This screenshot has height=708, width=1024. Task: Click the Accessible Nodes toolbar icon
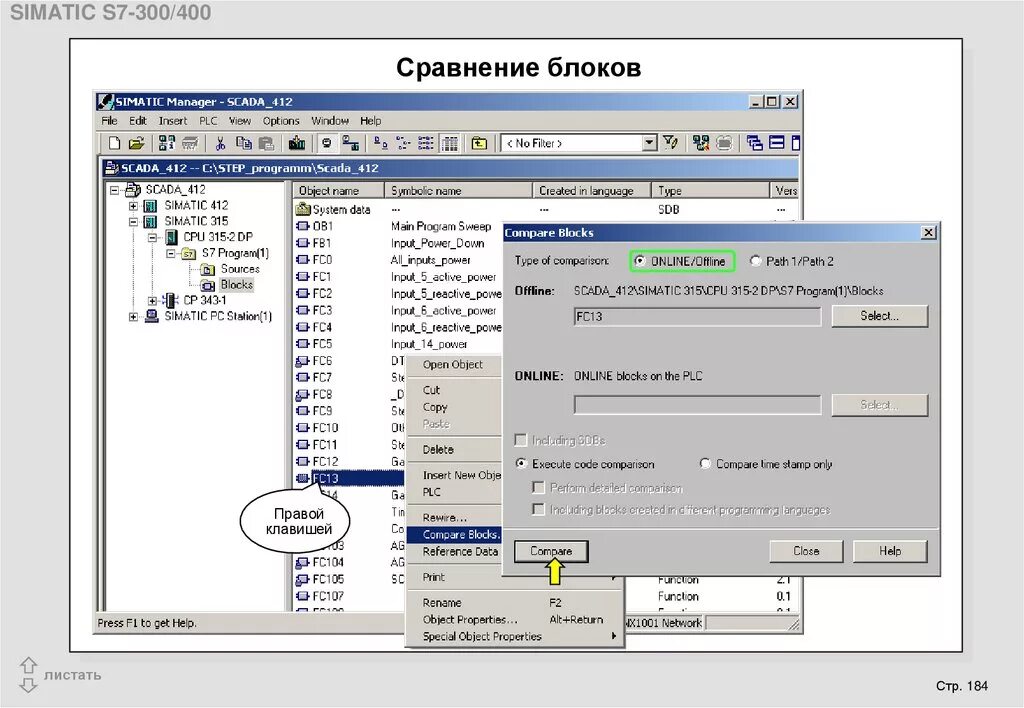(x=167, y=143)
